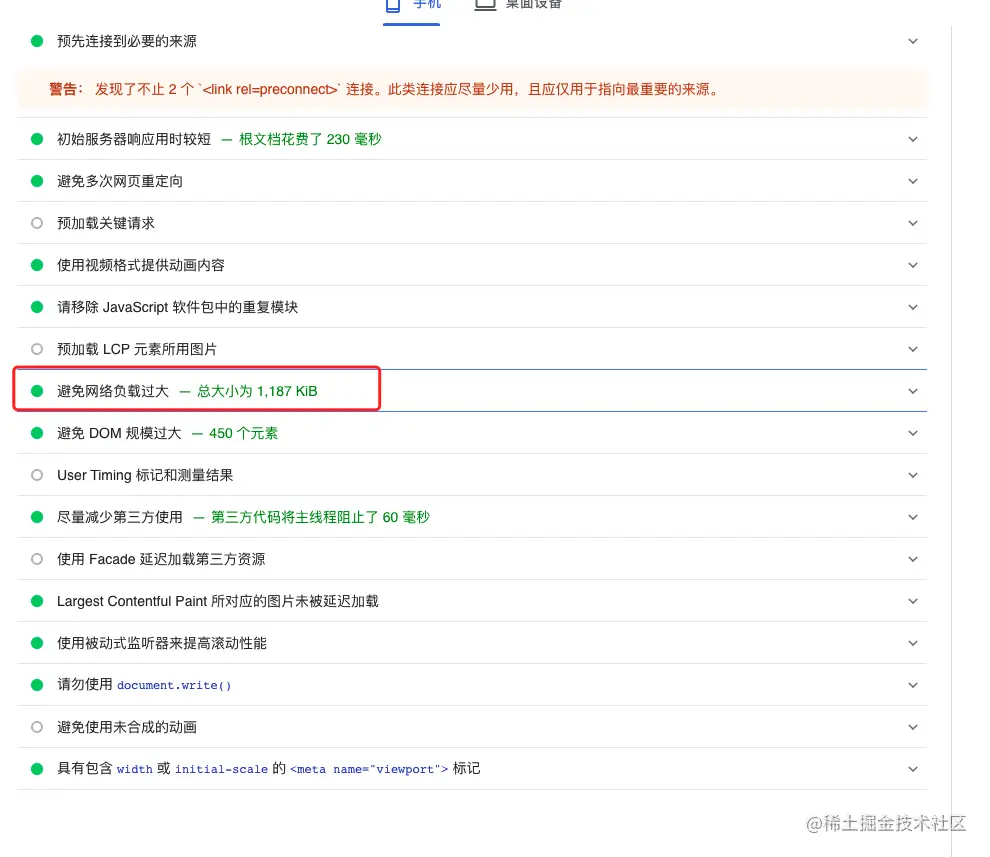
Task: Click green dot beside 使用视频格式提供动画内容
Action: click(x=37, y=265)
